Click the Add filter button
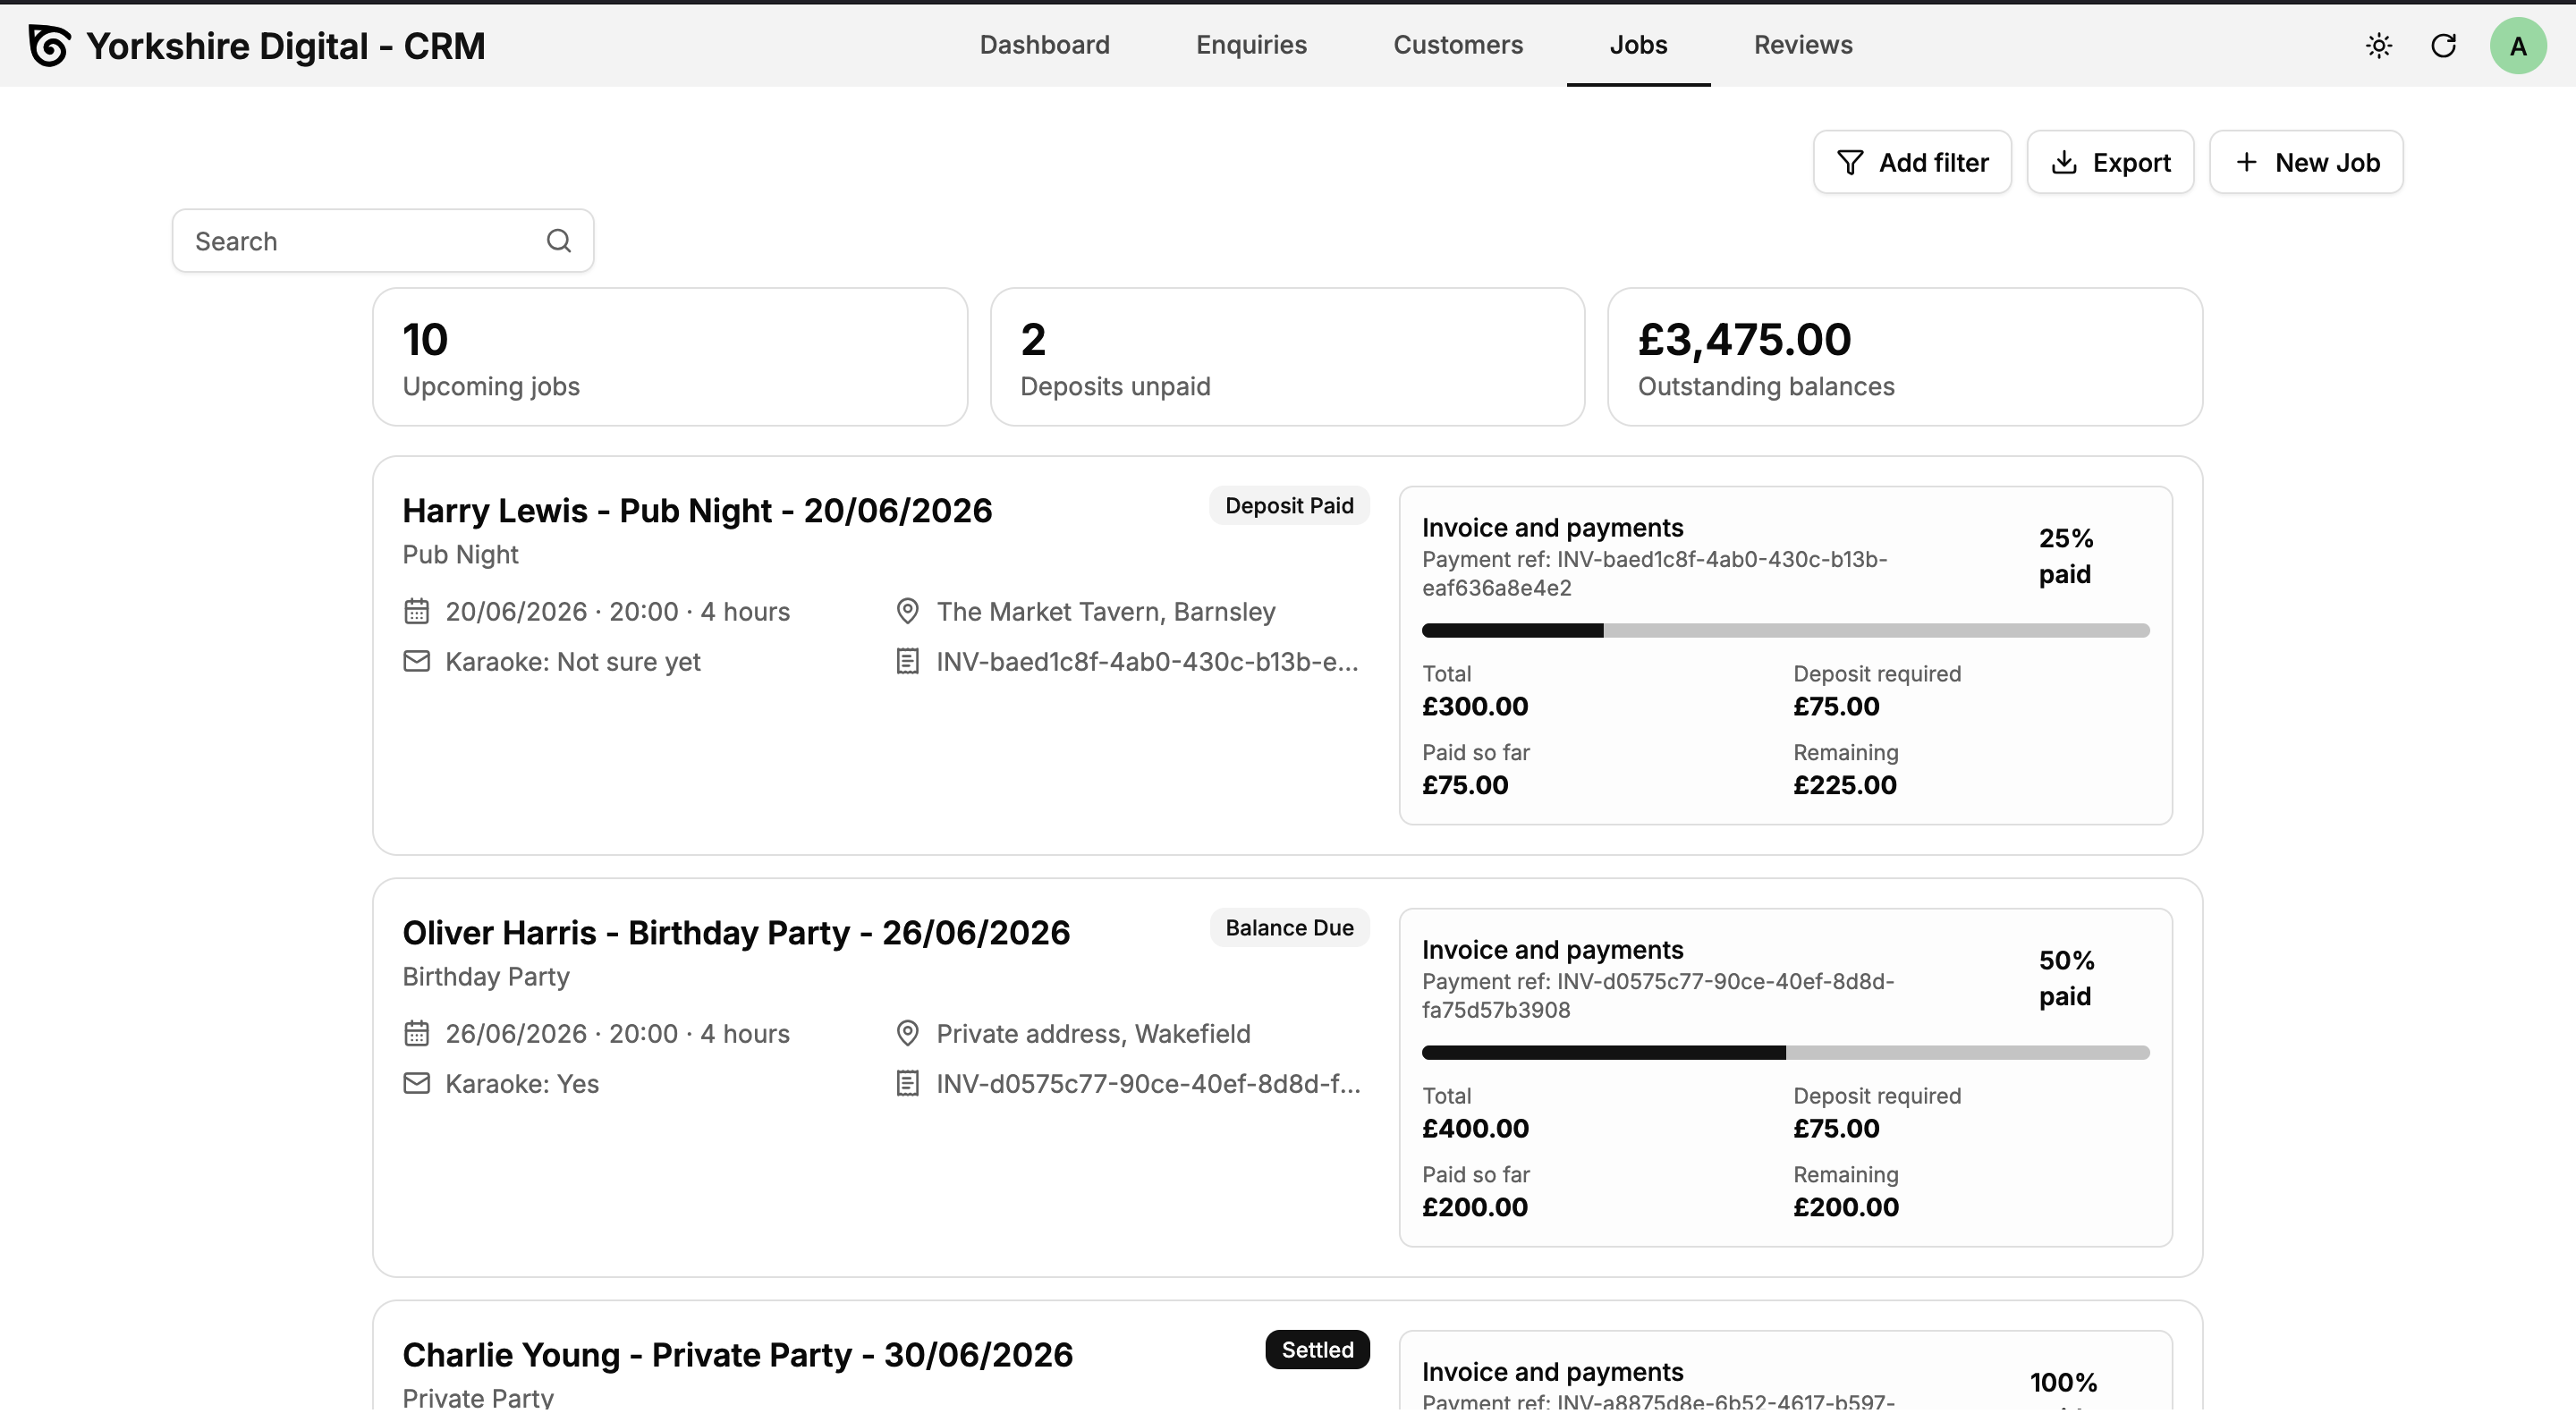 tap(1912, 162)
